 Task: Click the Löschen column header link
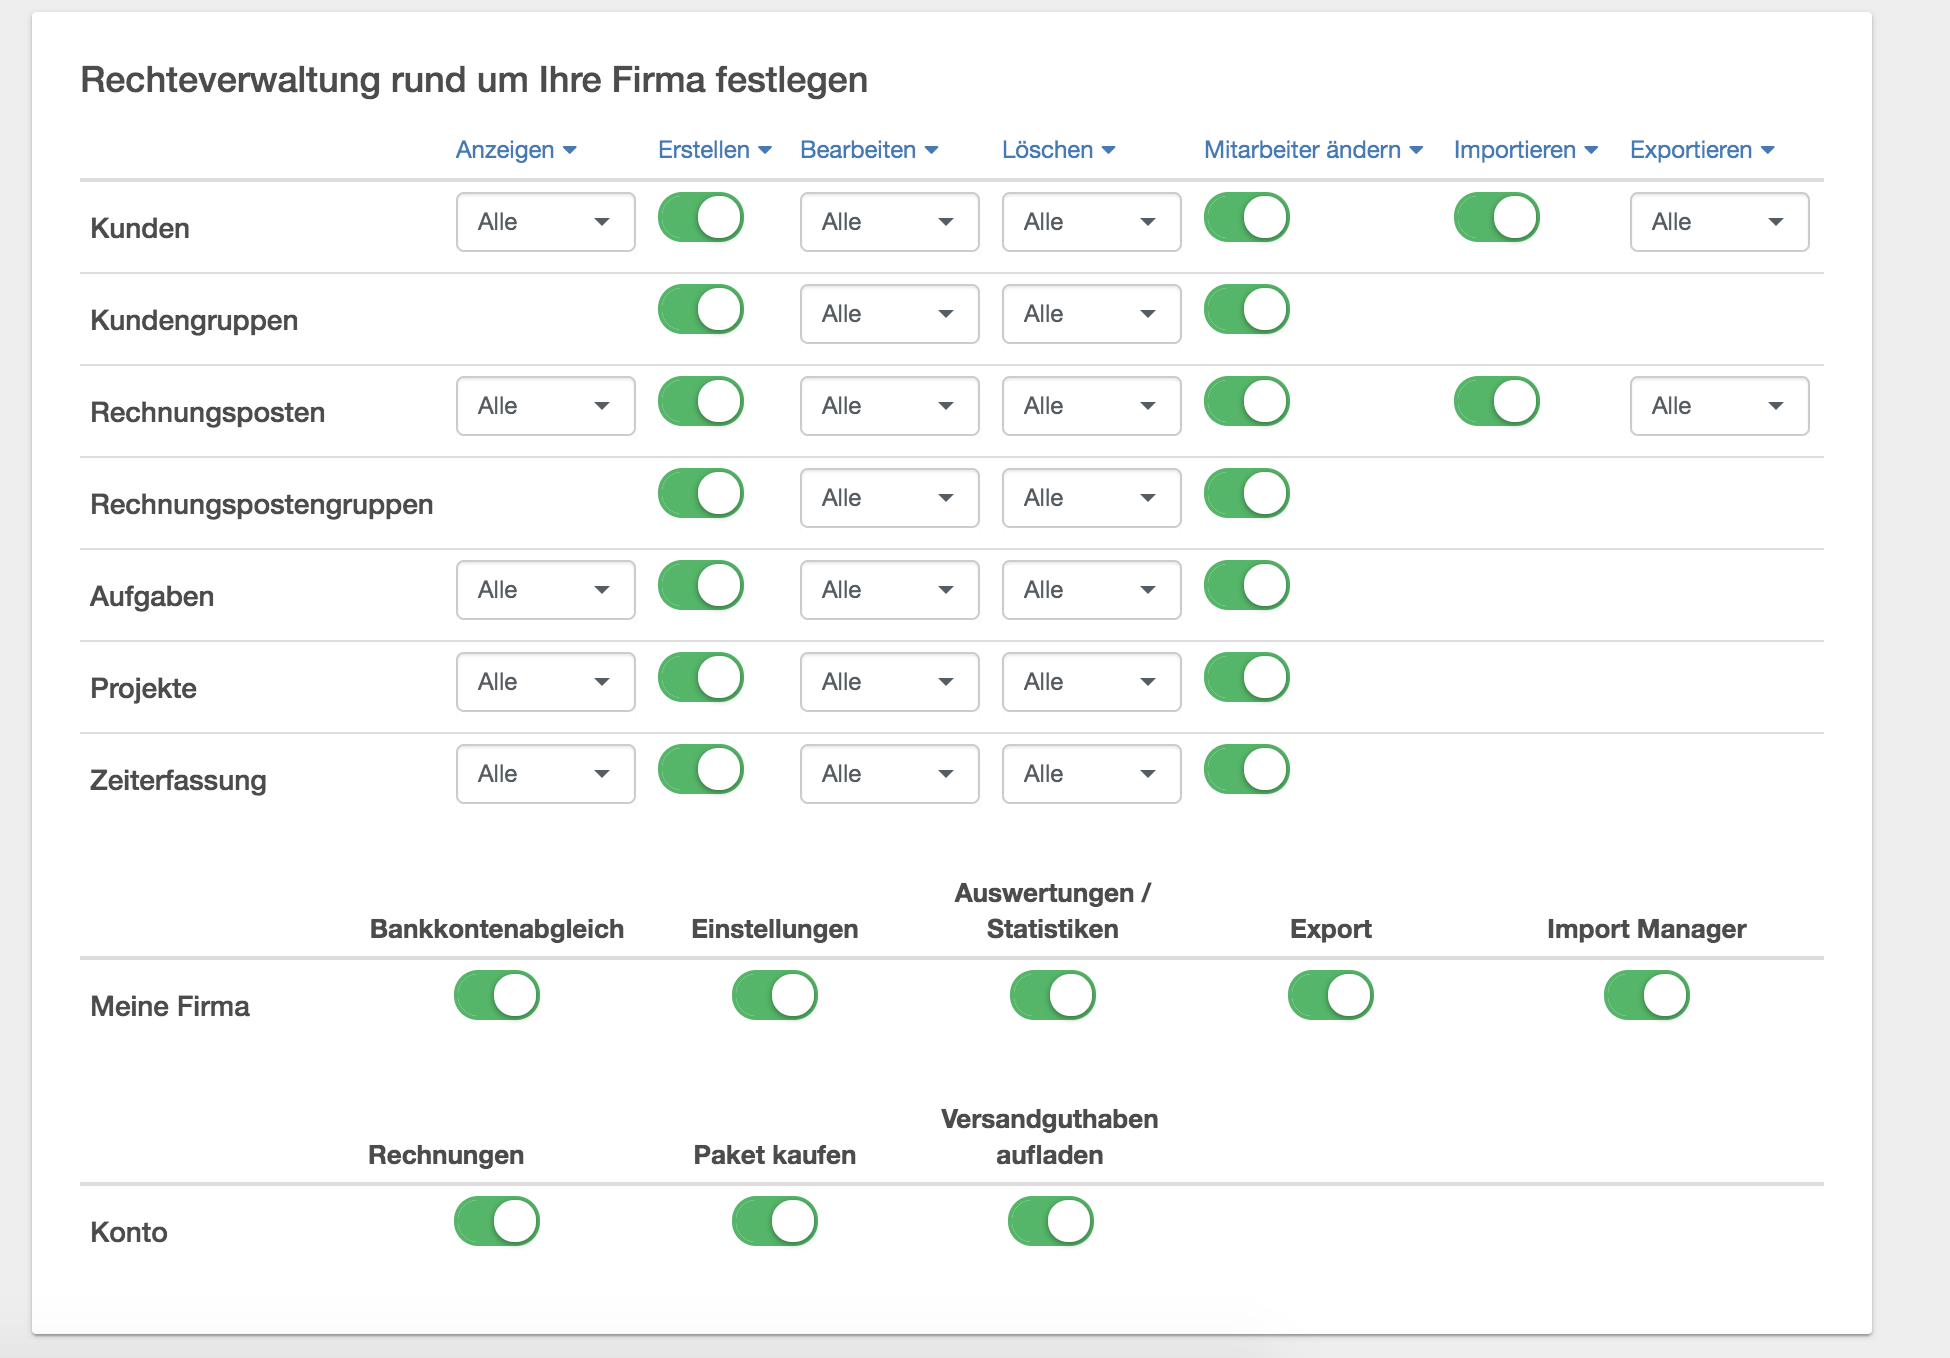tap(1058, 150)
